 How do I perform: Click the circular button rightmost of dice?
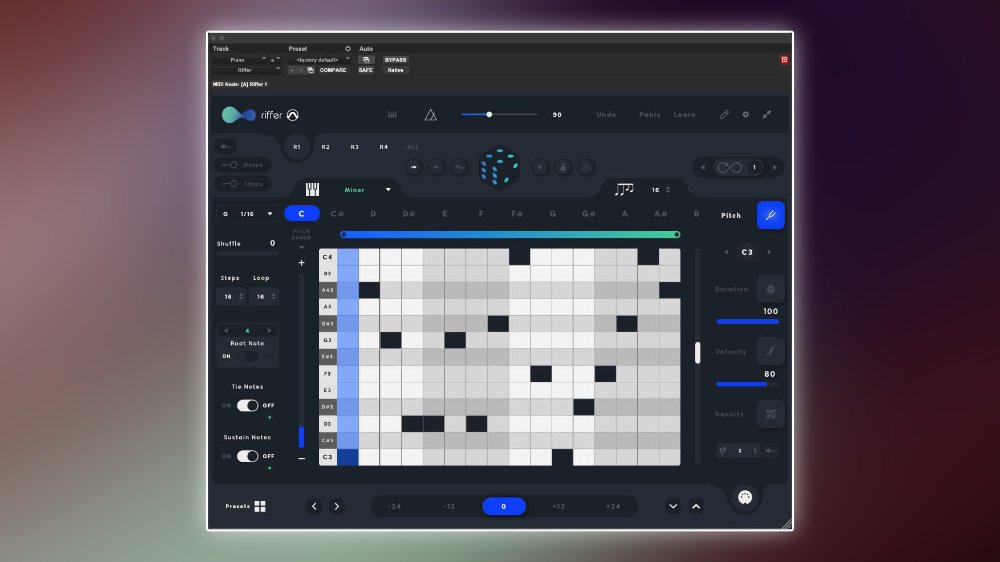pos(585,167)
